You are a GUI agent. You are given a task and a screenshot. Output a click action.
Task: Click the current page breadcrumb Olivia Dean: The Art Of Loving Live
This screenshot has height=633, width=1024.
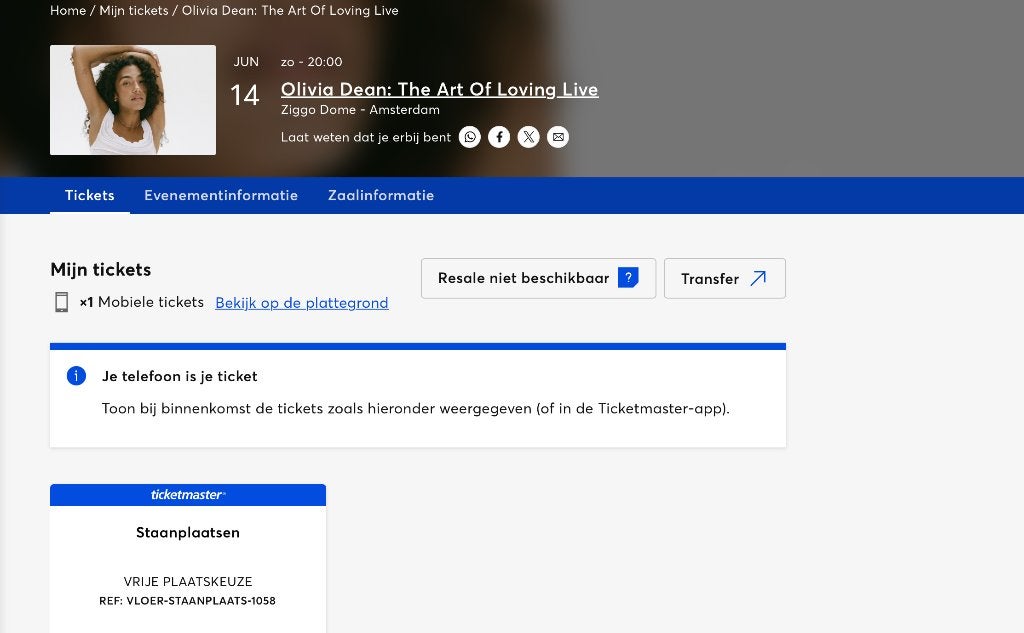pyautogui.click(x=290, y=10)
